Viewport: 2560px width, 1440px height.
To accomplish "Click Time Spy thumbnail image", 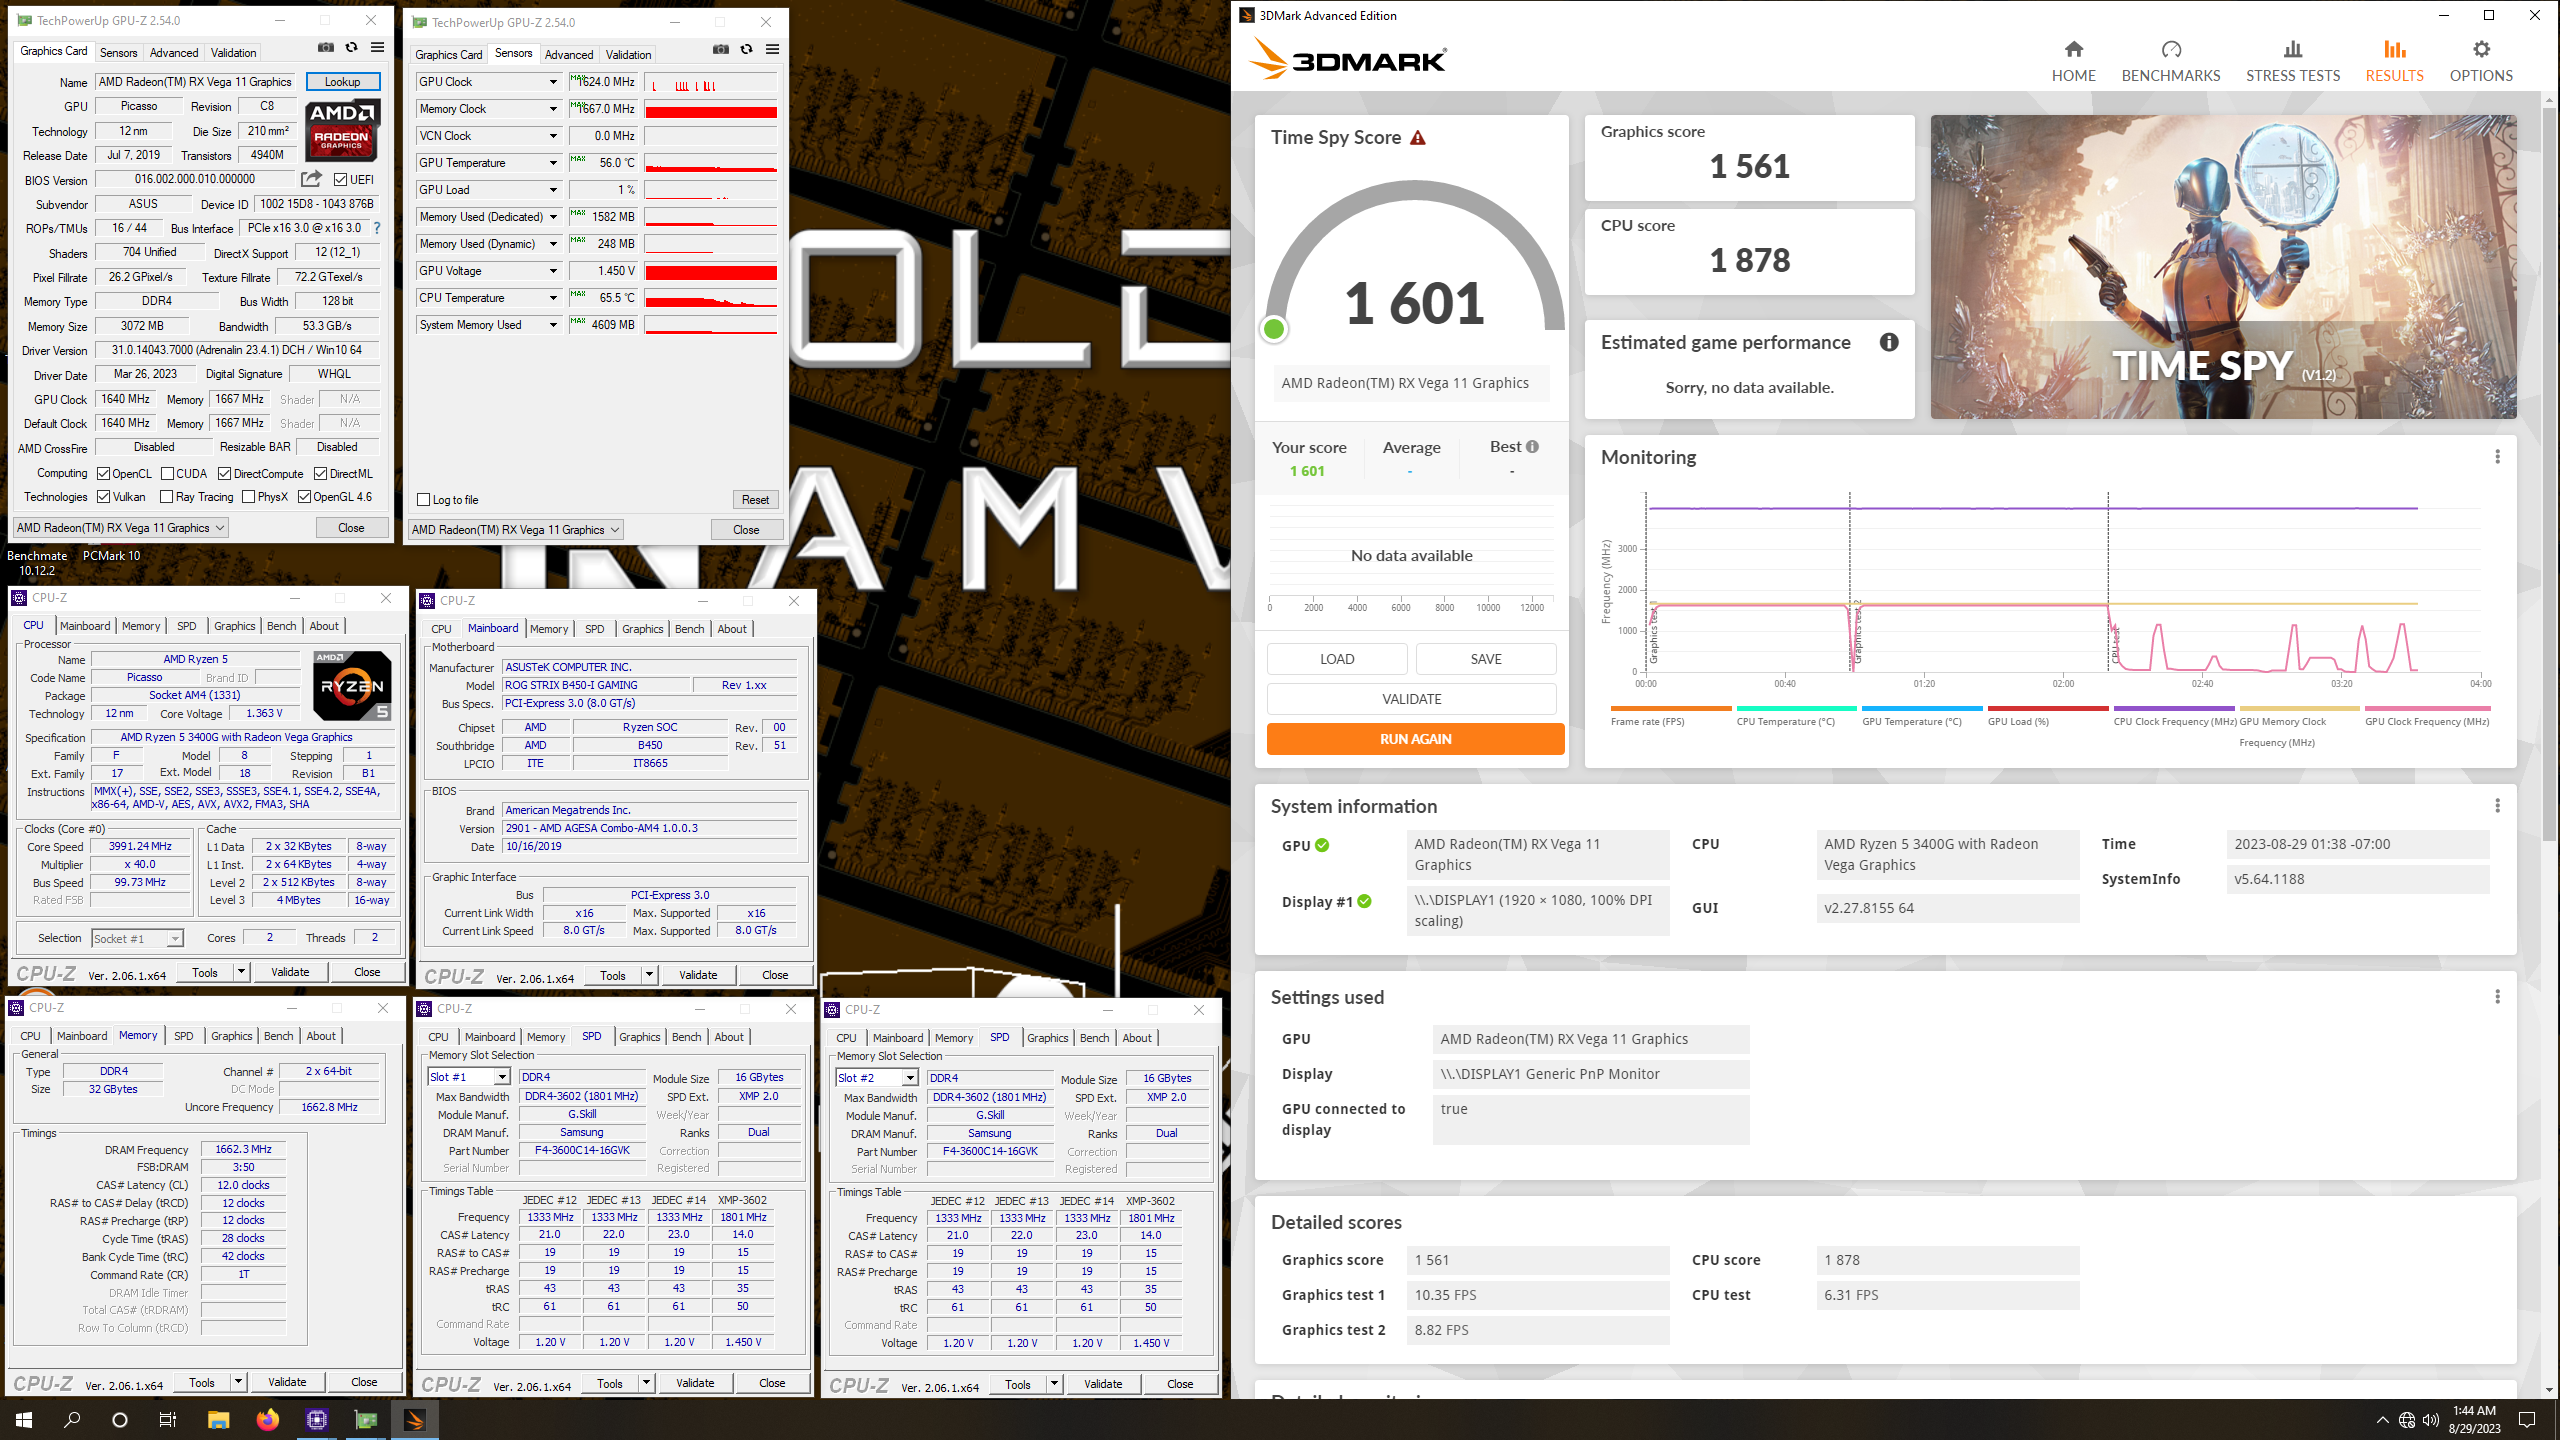I will [2223, 267].
